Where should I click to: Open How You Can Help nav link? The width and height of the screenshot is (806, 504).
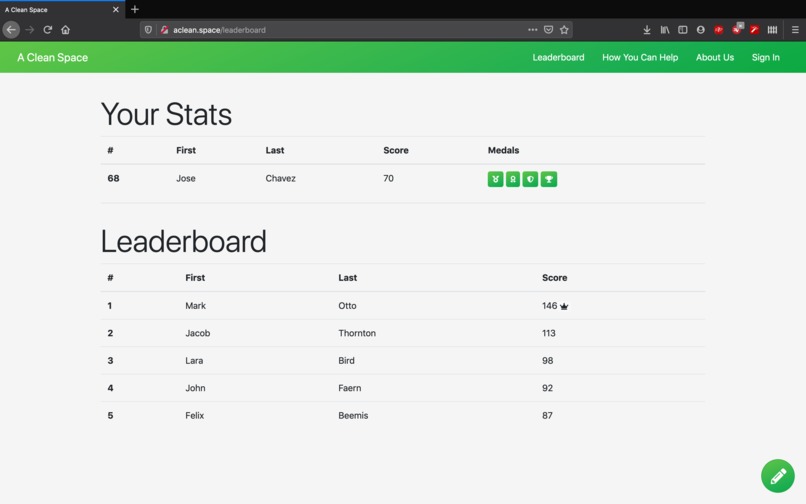tap(640, 58)
